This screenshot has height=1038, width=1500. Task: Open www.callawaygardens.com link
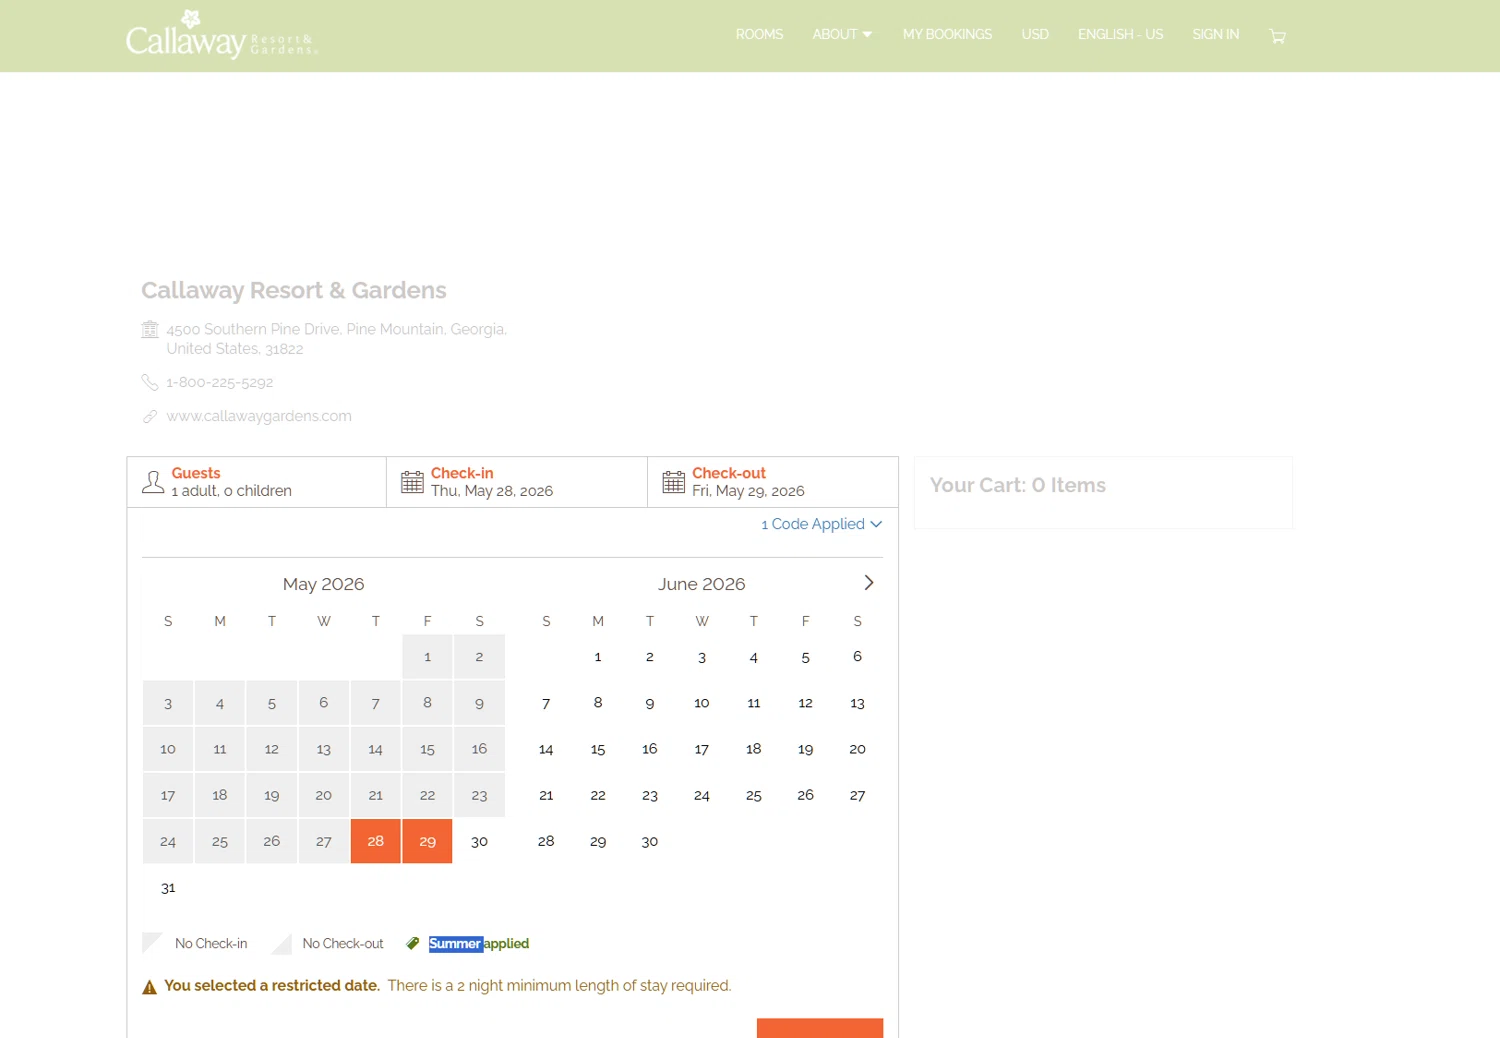coord(259,416)
